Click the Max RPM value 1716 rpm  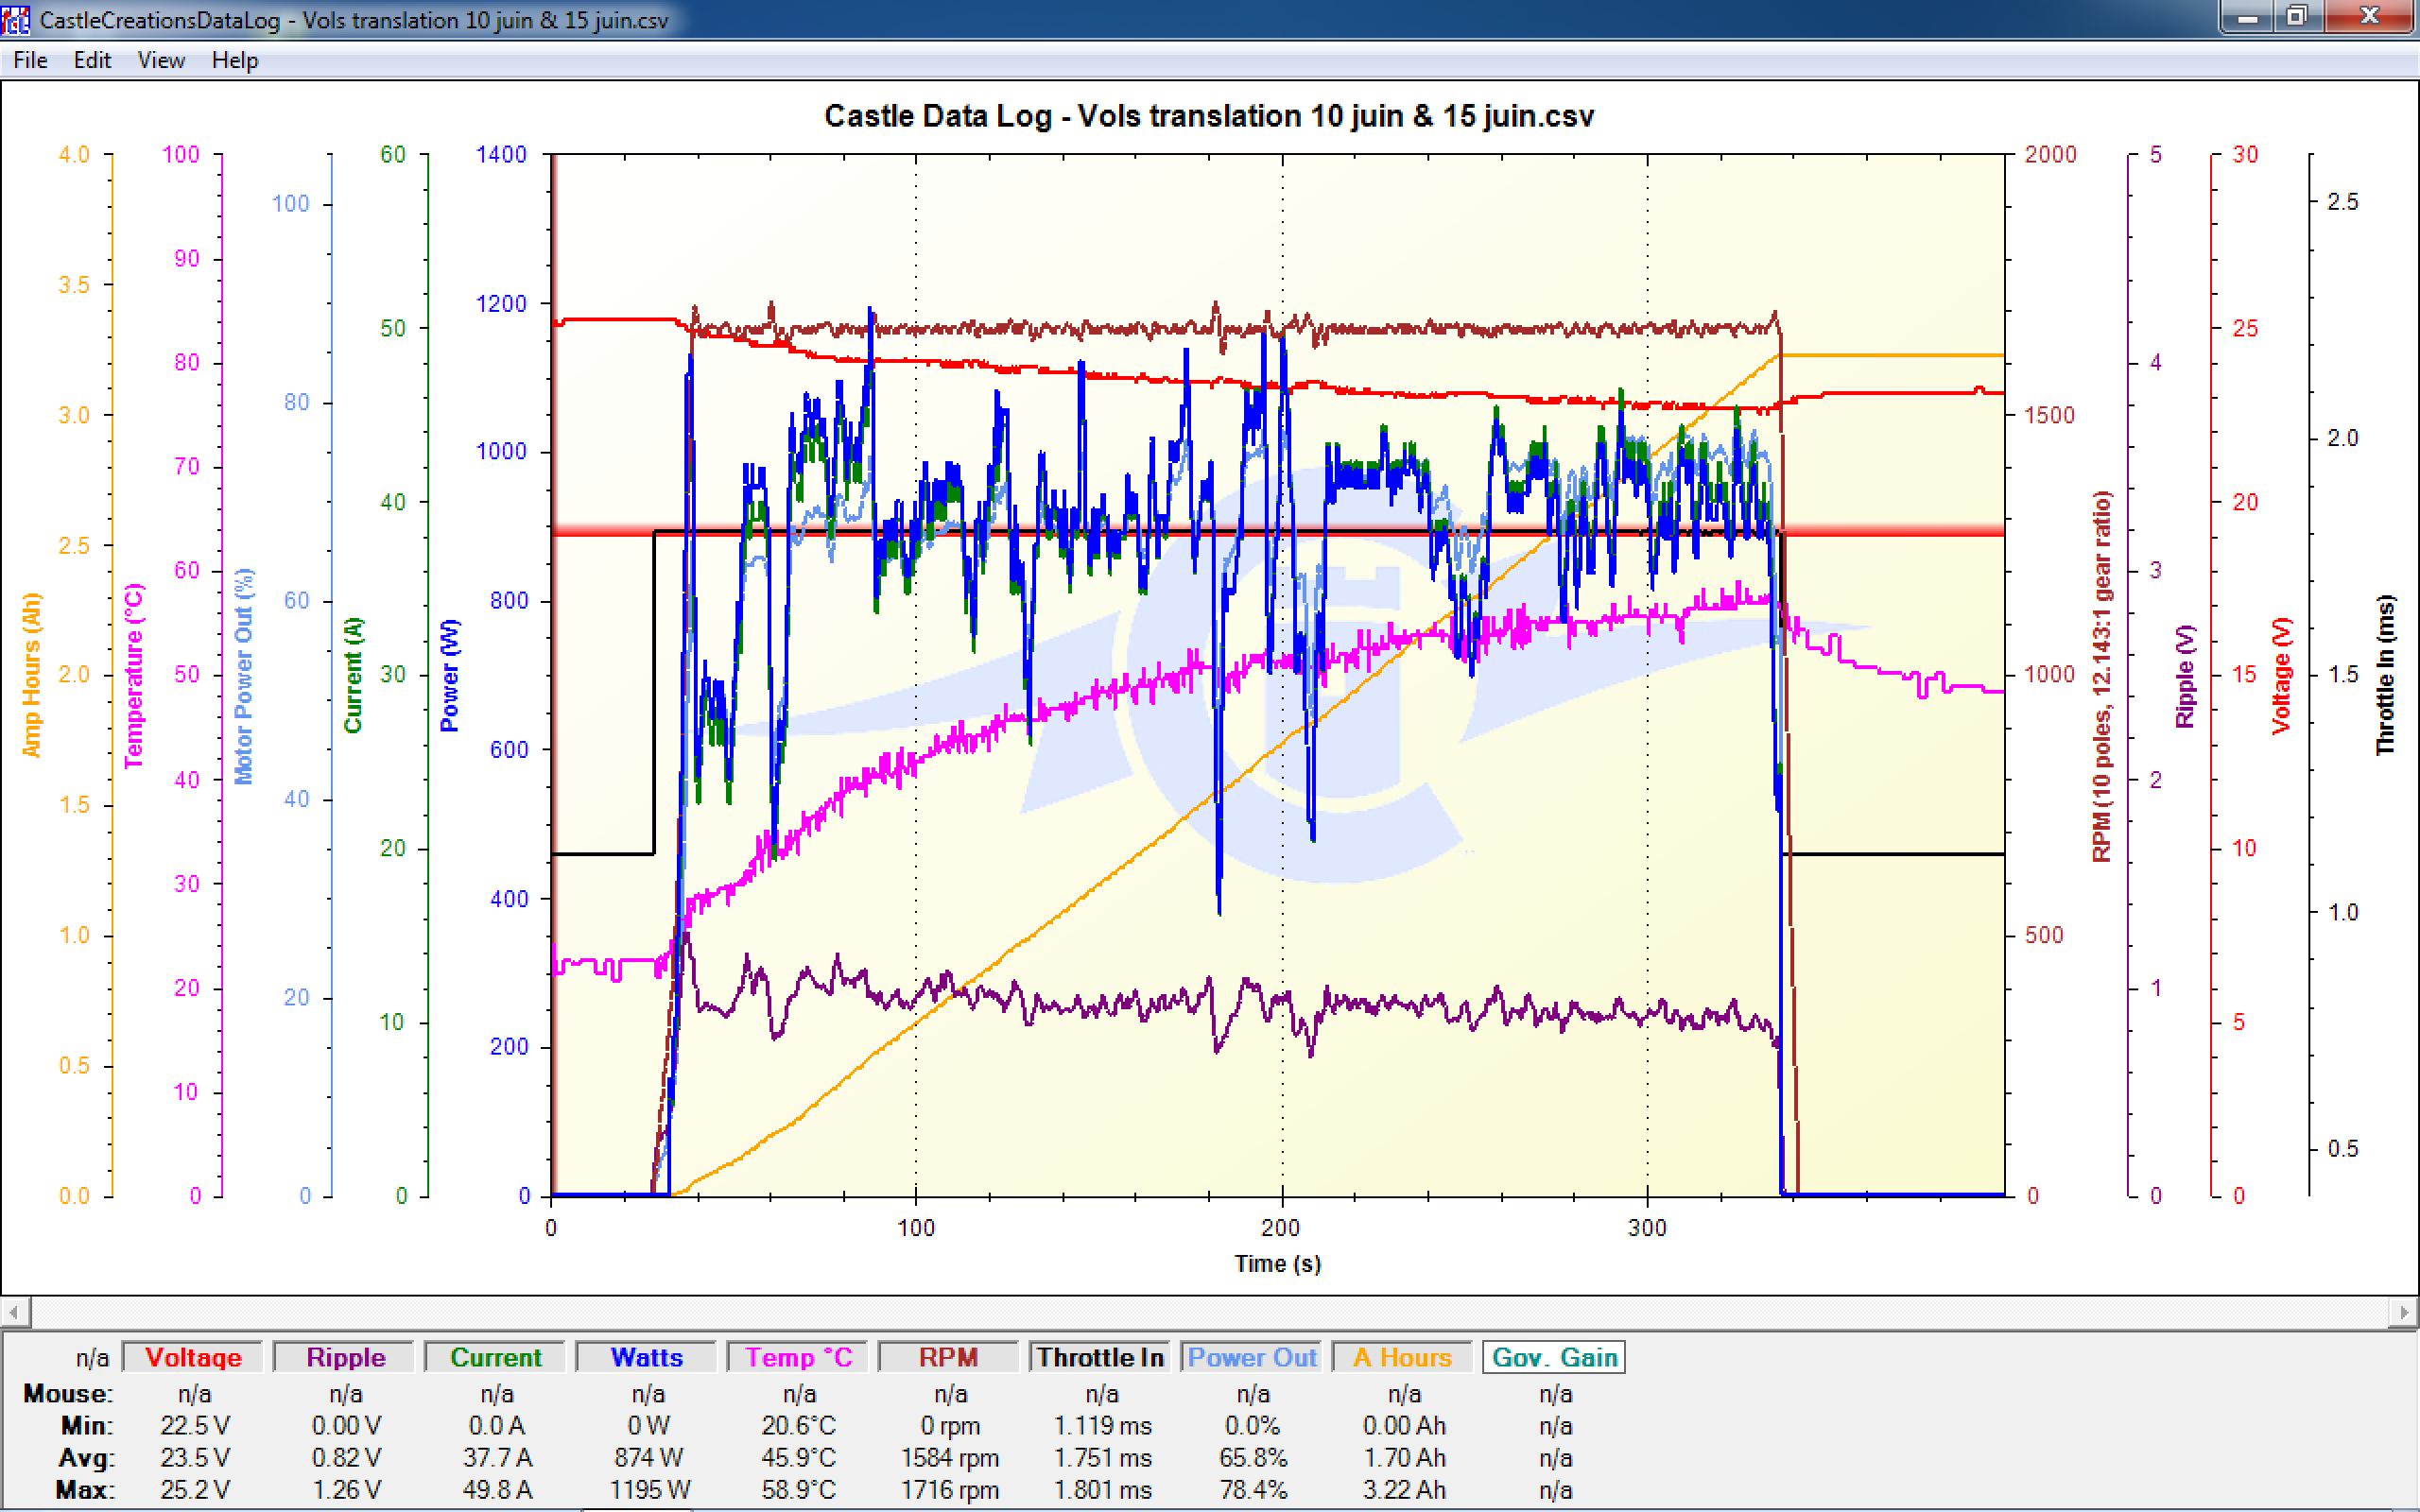950,1489
